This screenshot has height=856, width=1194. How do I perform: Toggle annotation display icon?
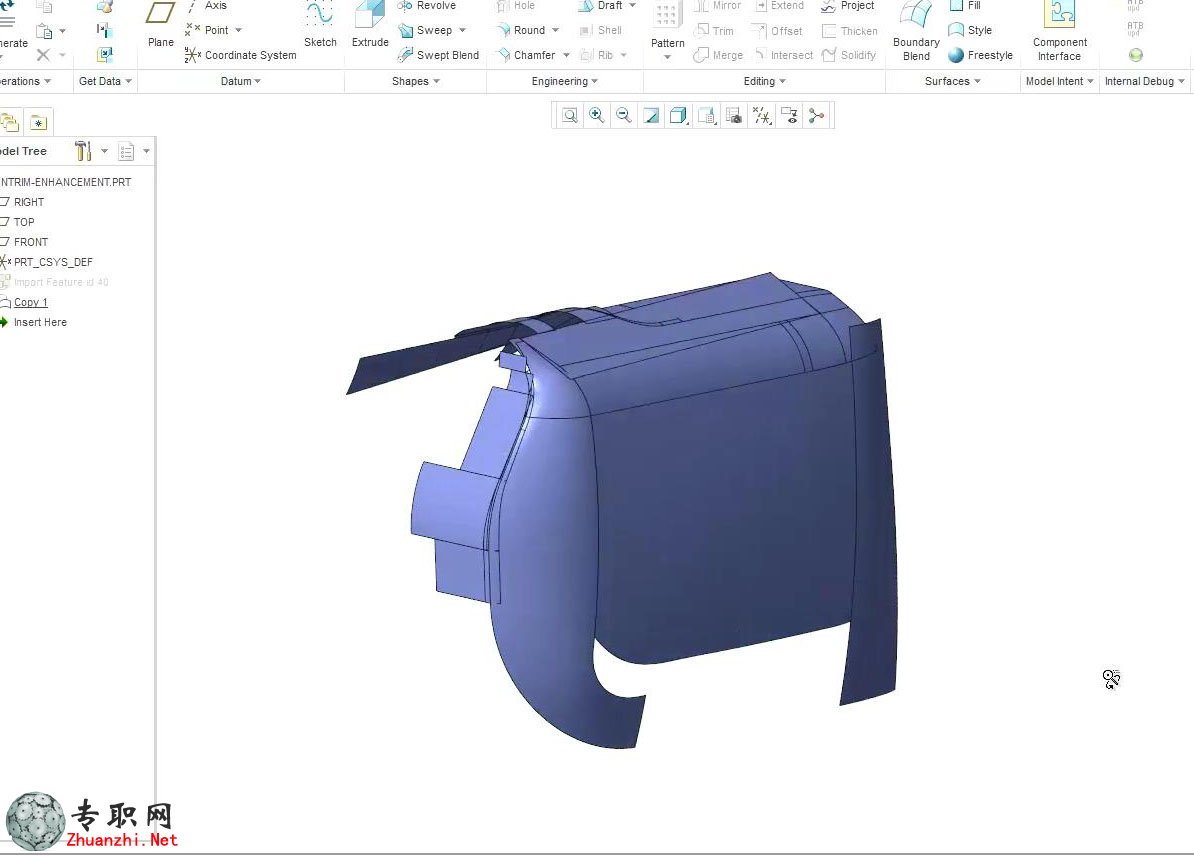tap(790, 116)
